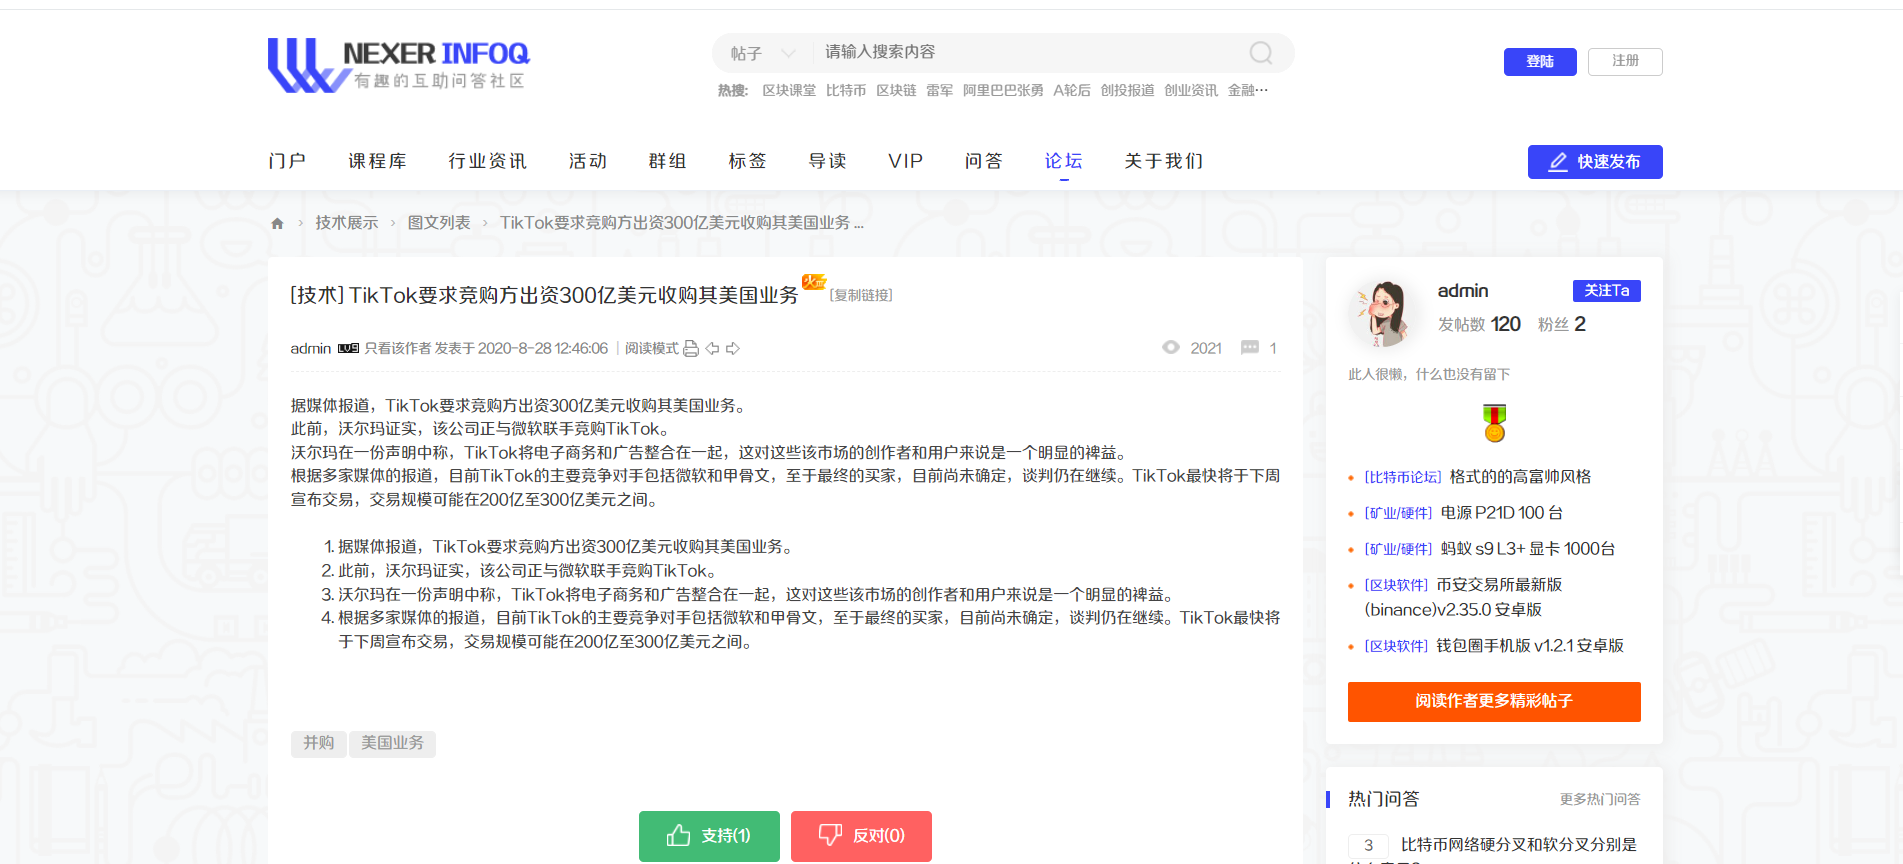Open post 币安交易所最新版
The width and height of the screenshot is (1903, 864).
[x=1499, y=585]
